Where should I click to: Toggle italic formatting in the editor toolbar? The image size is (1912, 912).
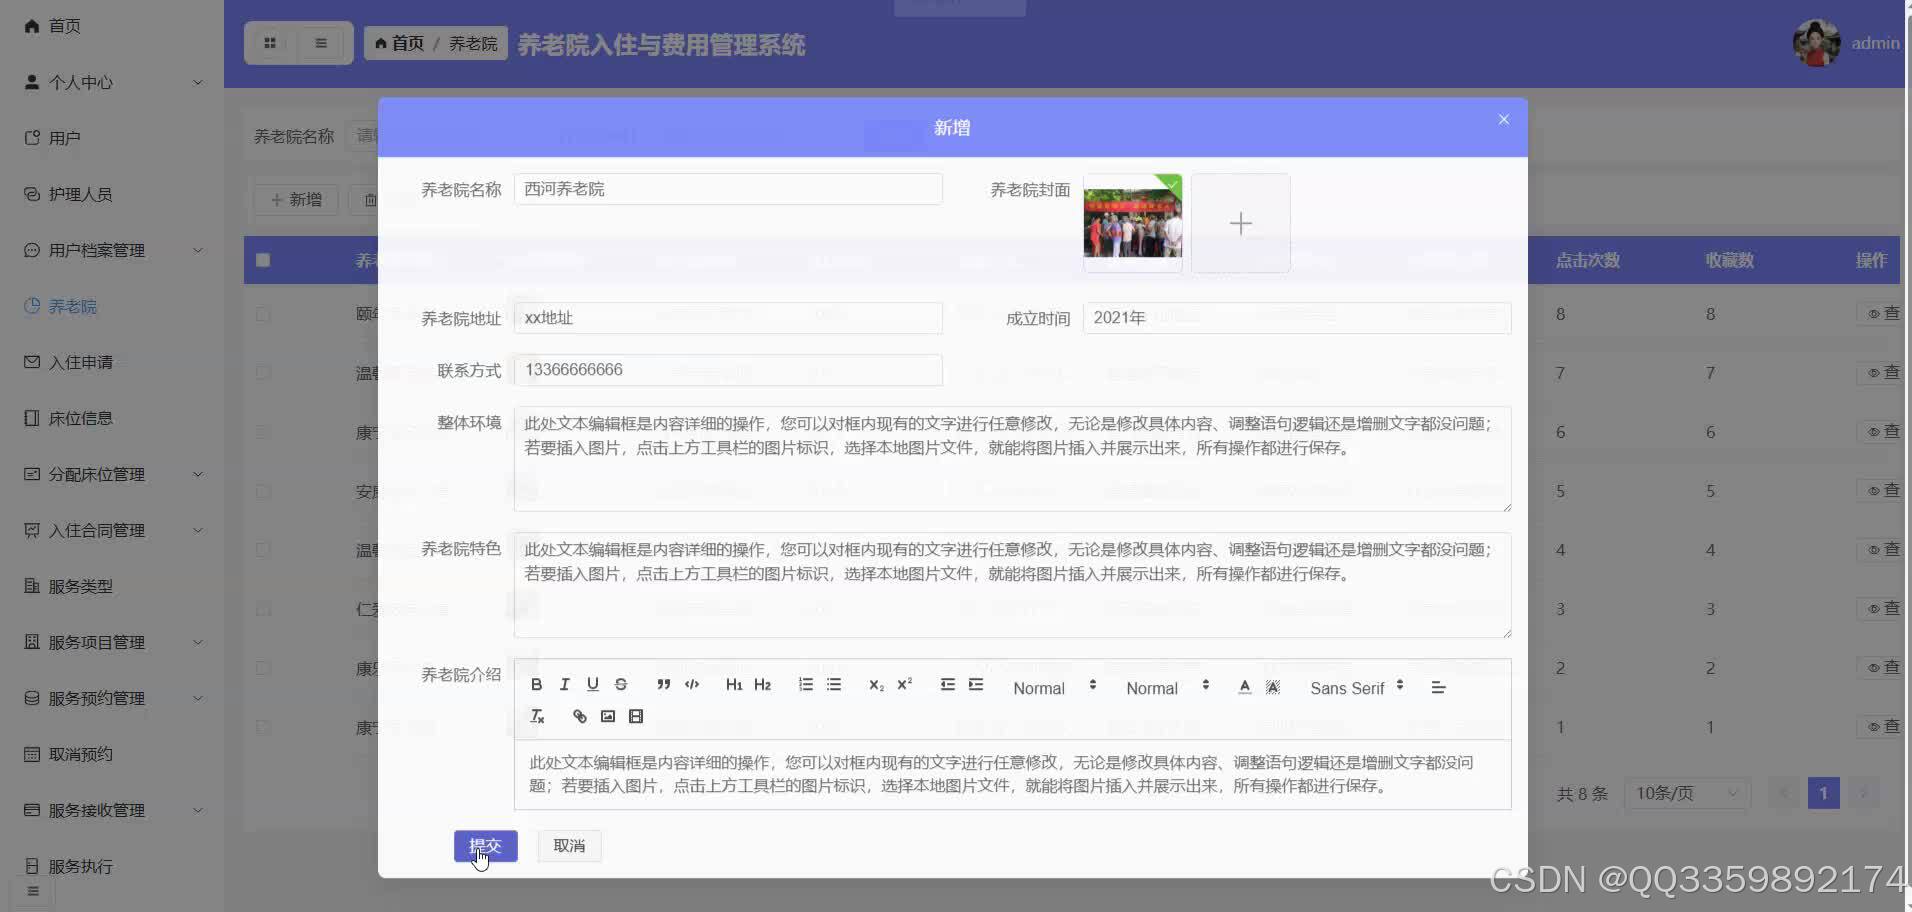[x=565, y=685]
